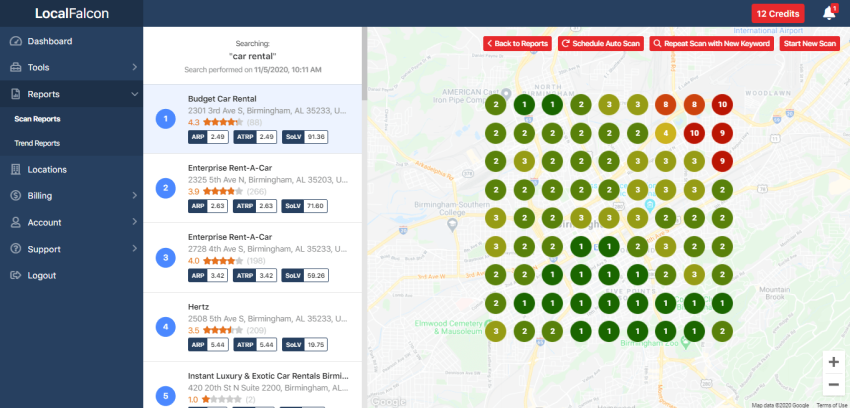The image size is (850, 408).
Task: Click the red rank 10 marker in second row
Action: (x=694, y=133)
